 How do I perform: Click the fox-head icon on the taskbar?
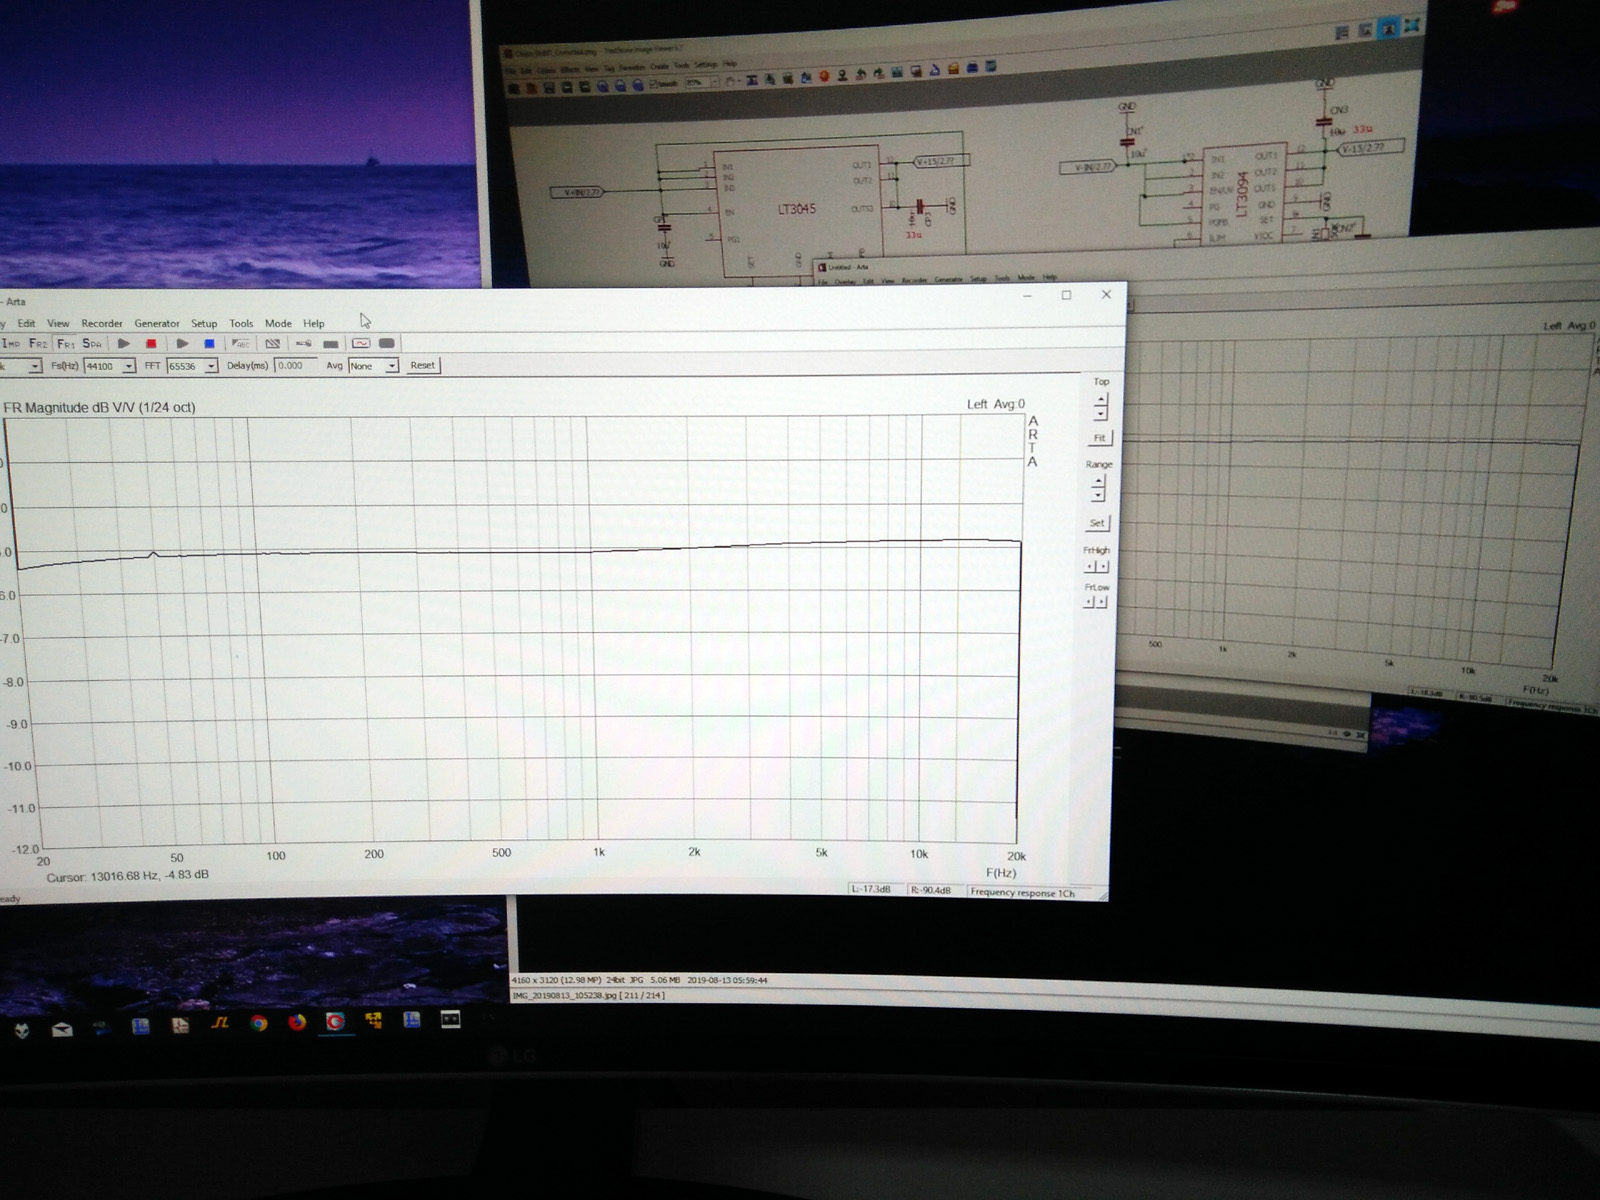(x=22, y=1029)
